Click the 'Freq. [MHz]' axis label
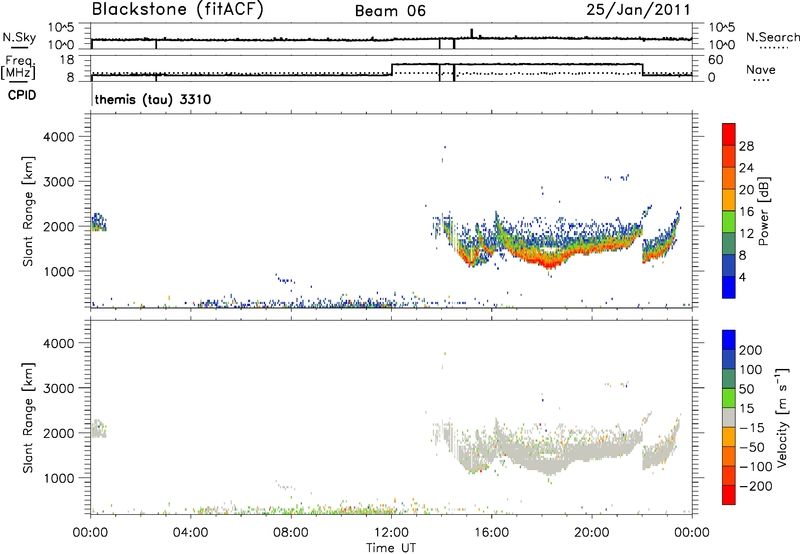 19,68
